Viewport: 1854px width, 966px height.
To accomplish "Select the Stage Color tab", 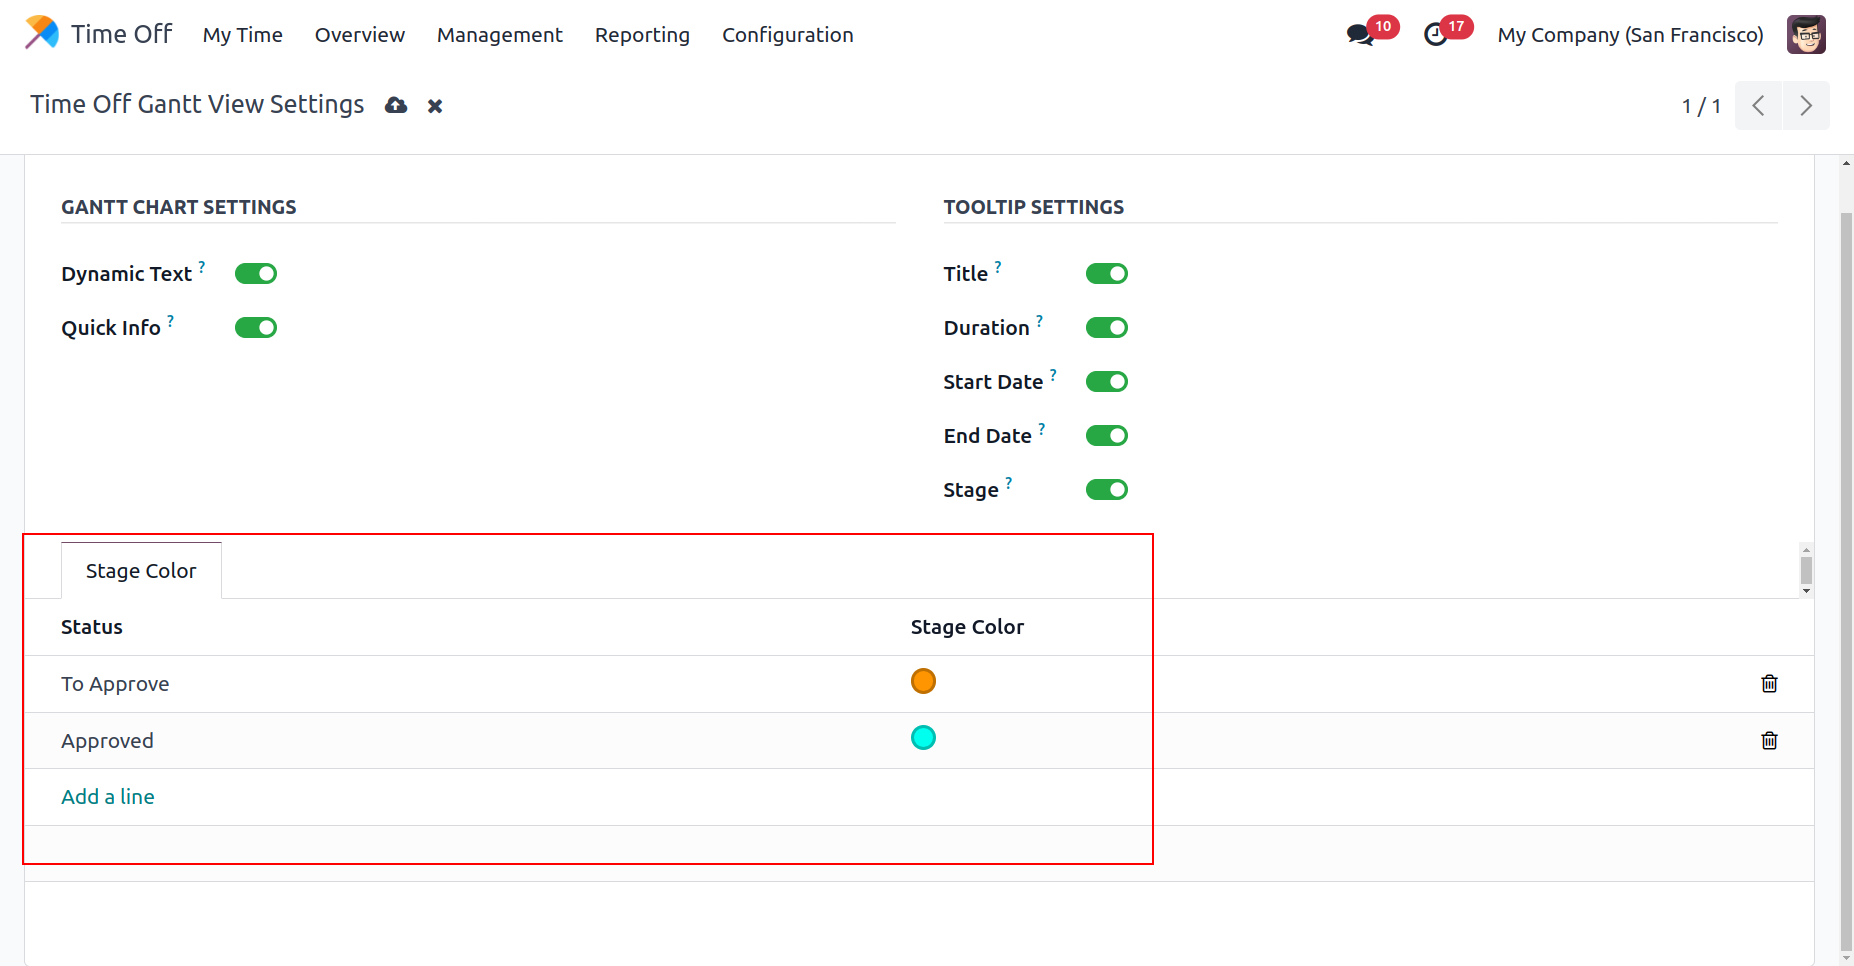I will (x=141, y=571).
